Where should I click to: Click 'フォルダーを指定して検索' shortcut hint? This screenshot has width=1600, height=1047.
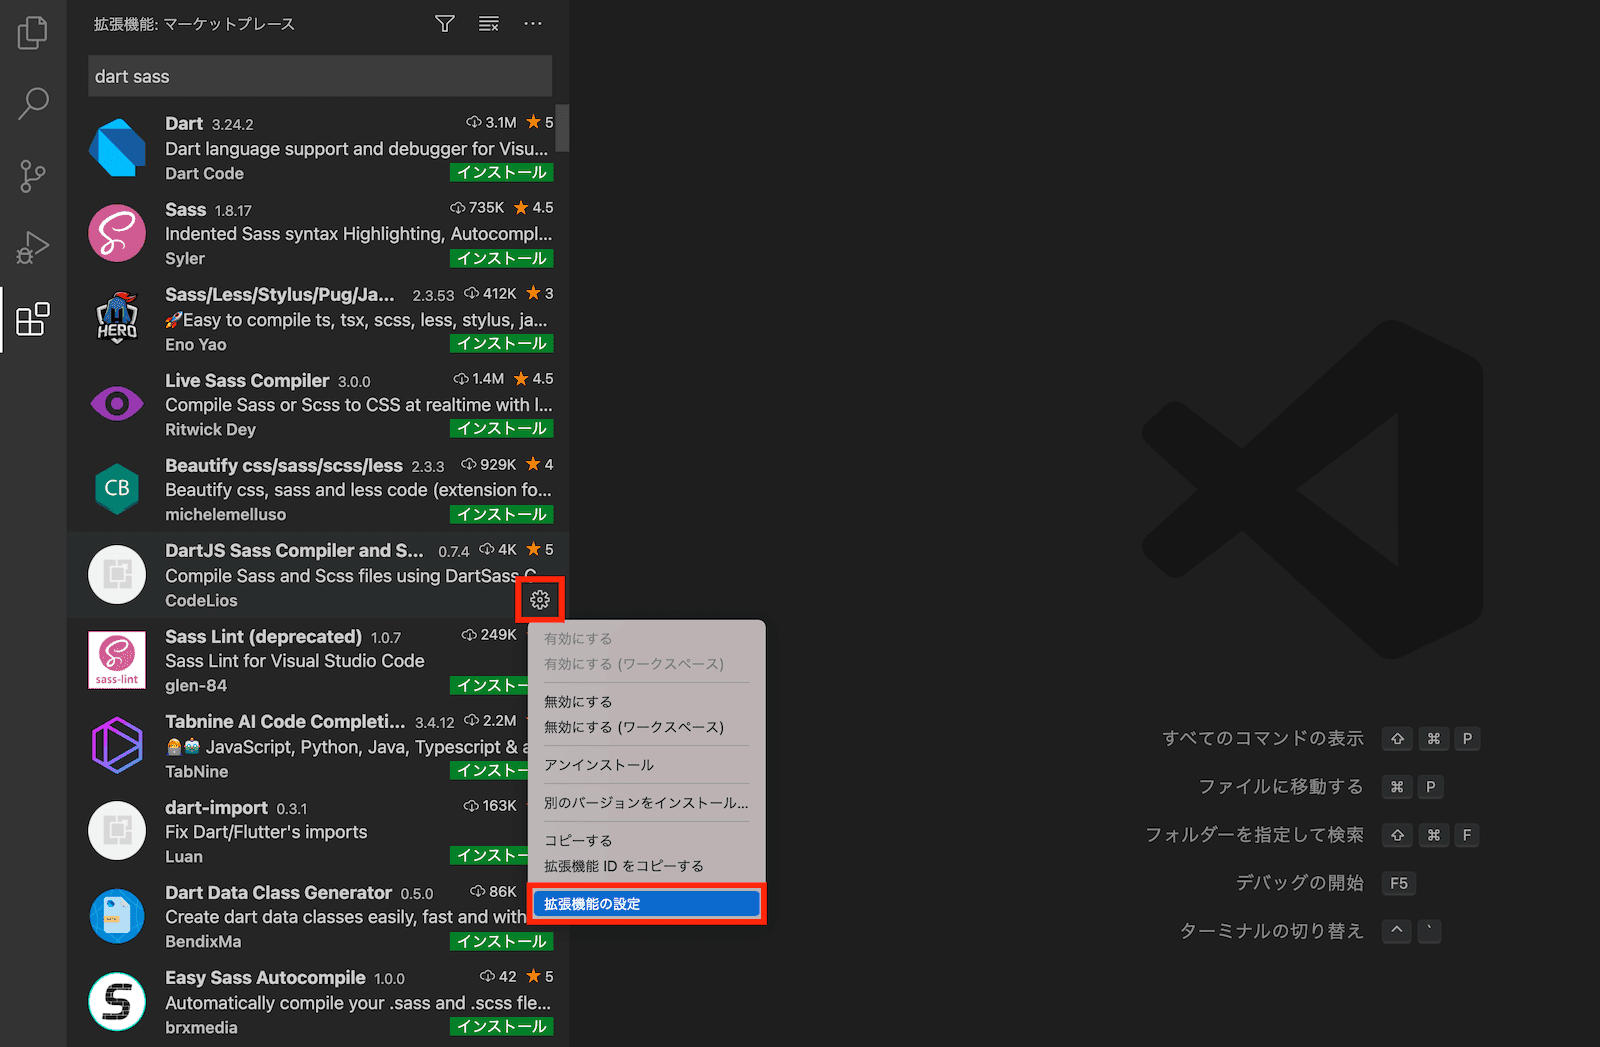[1254, 834]
